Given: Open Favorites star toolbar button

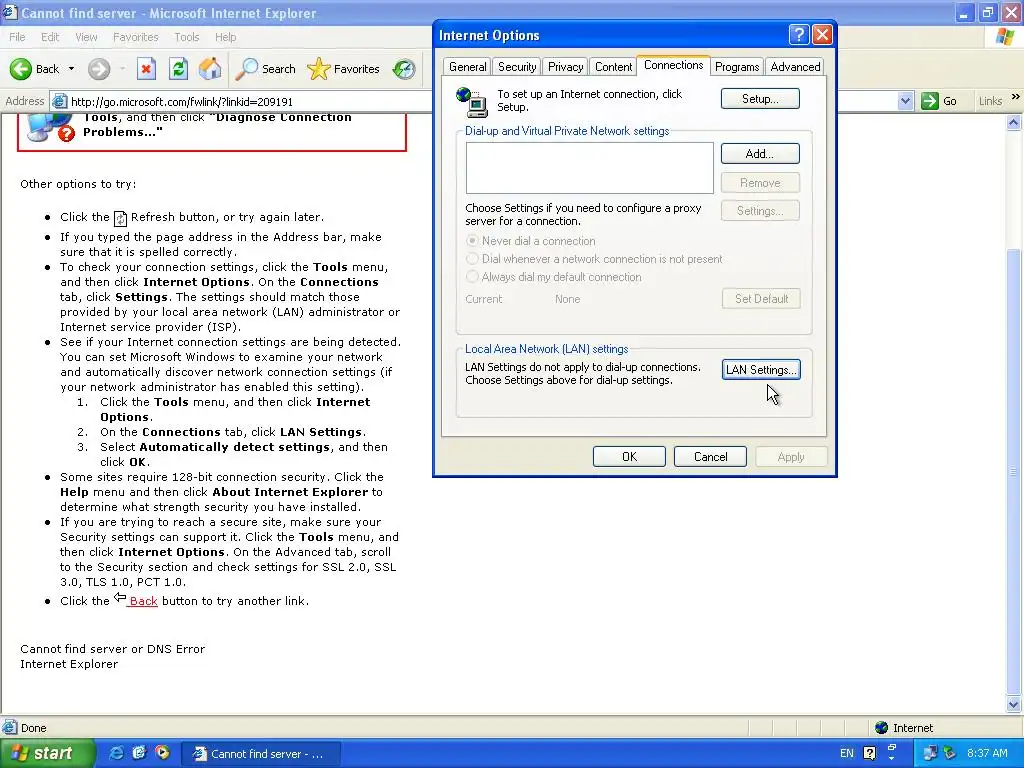Looking at the screenshot, I should pyautogui.click(x=344, y=69).
